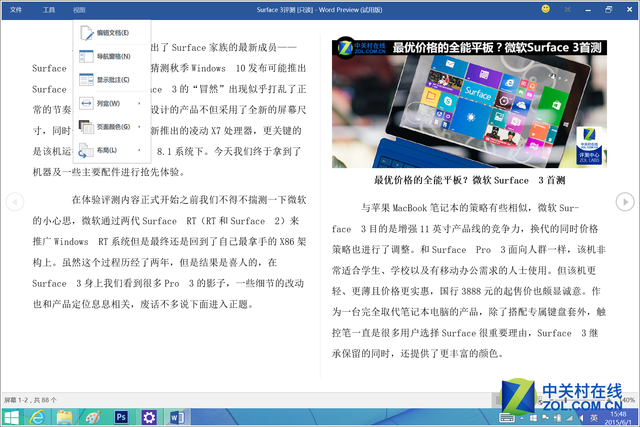
Task: Click the smiley feedback icon in title bar
Action: pos(545,9)
